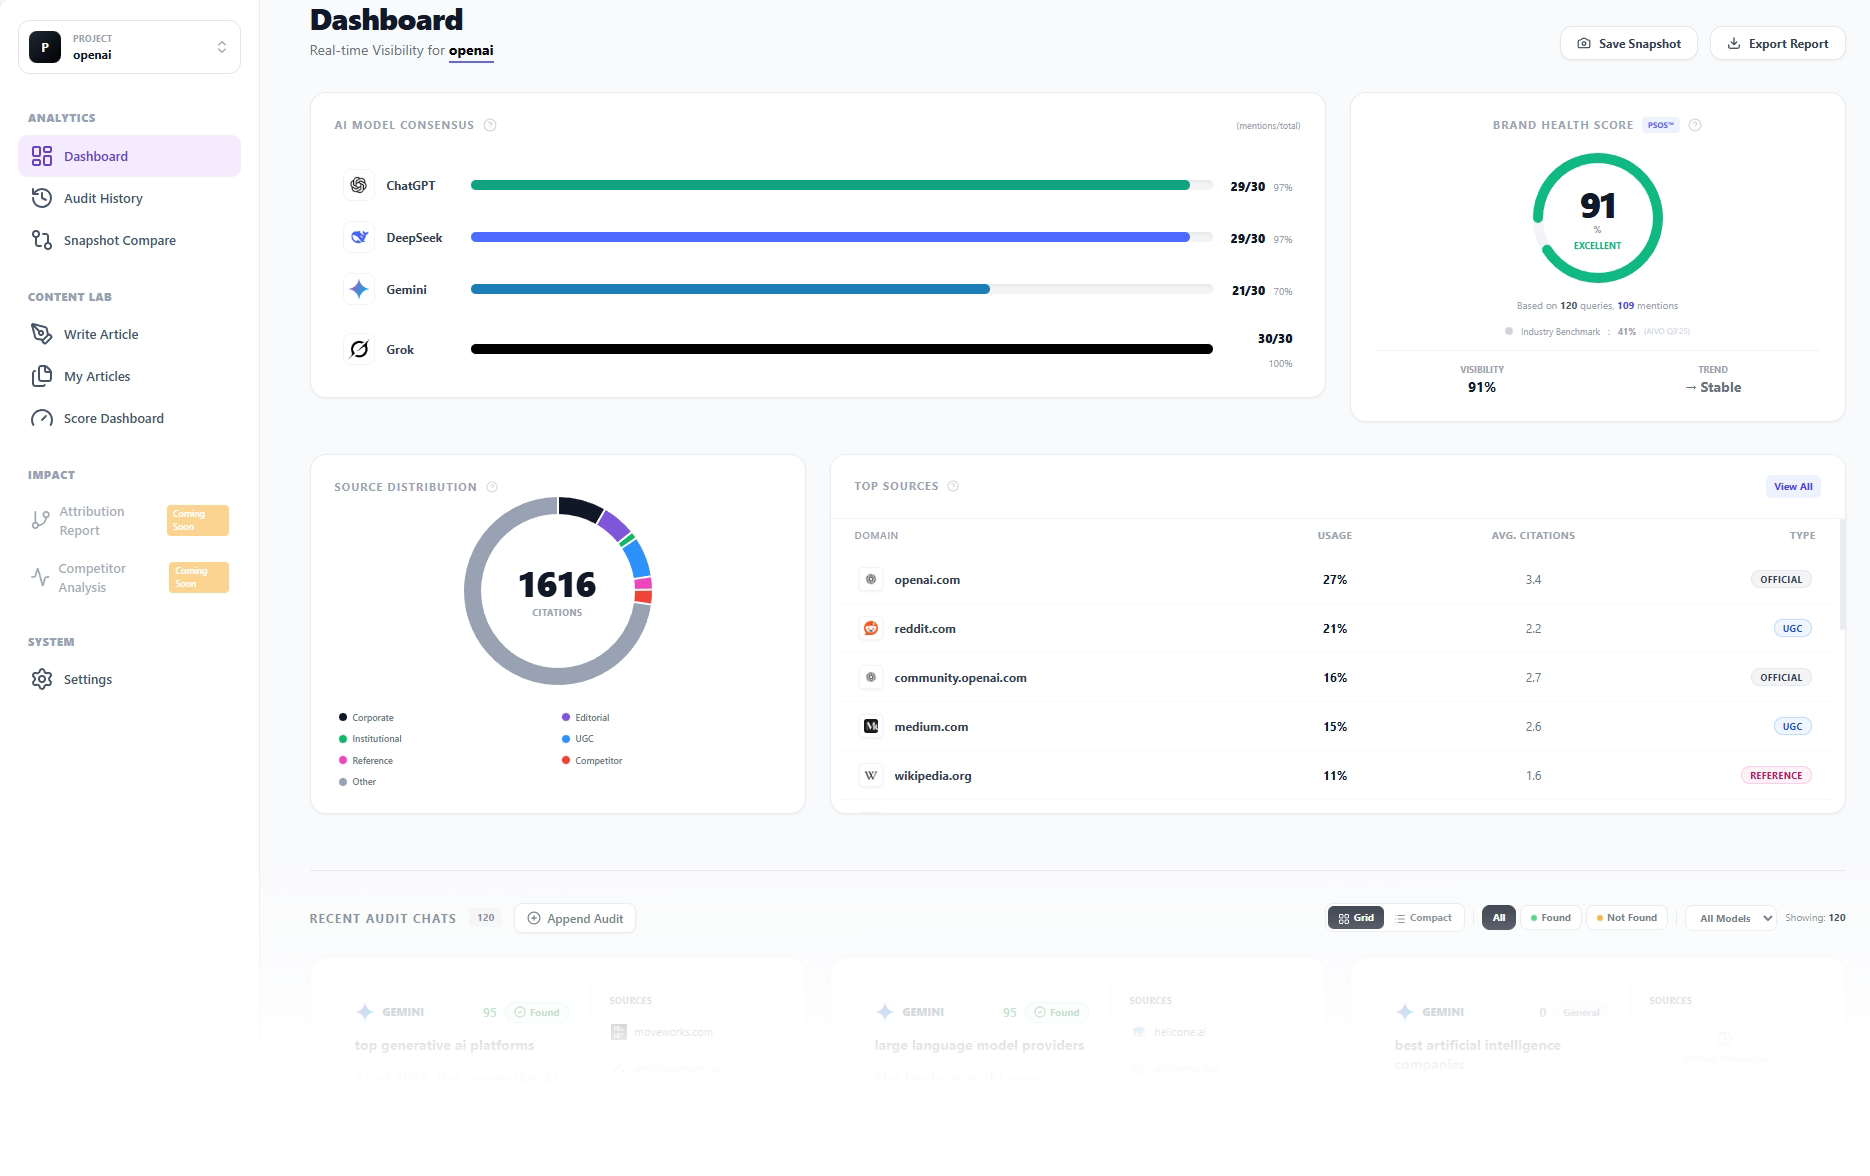Click the 1616 citations donut chart
The image size is (1870, 1176).
[557, 591]
